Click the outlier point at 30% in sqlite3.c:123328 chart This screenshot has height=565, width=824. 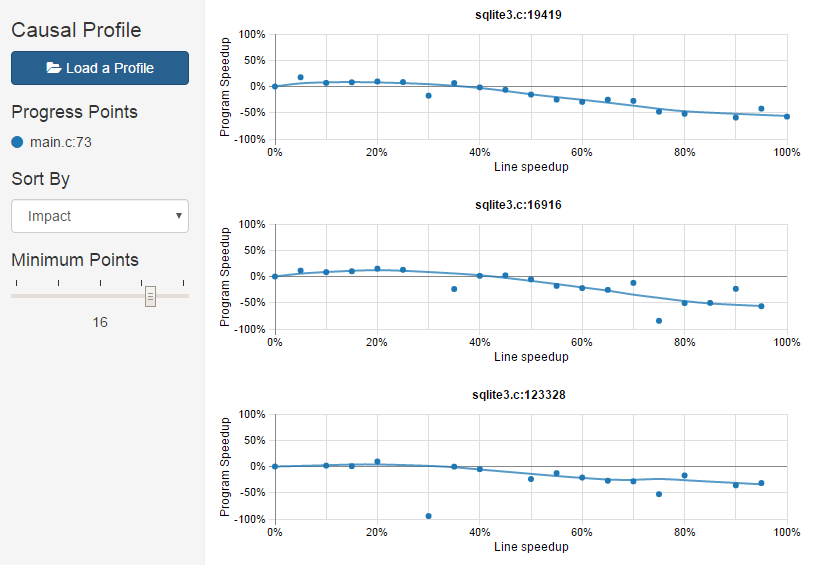428,516
